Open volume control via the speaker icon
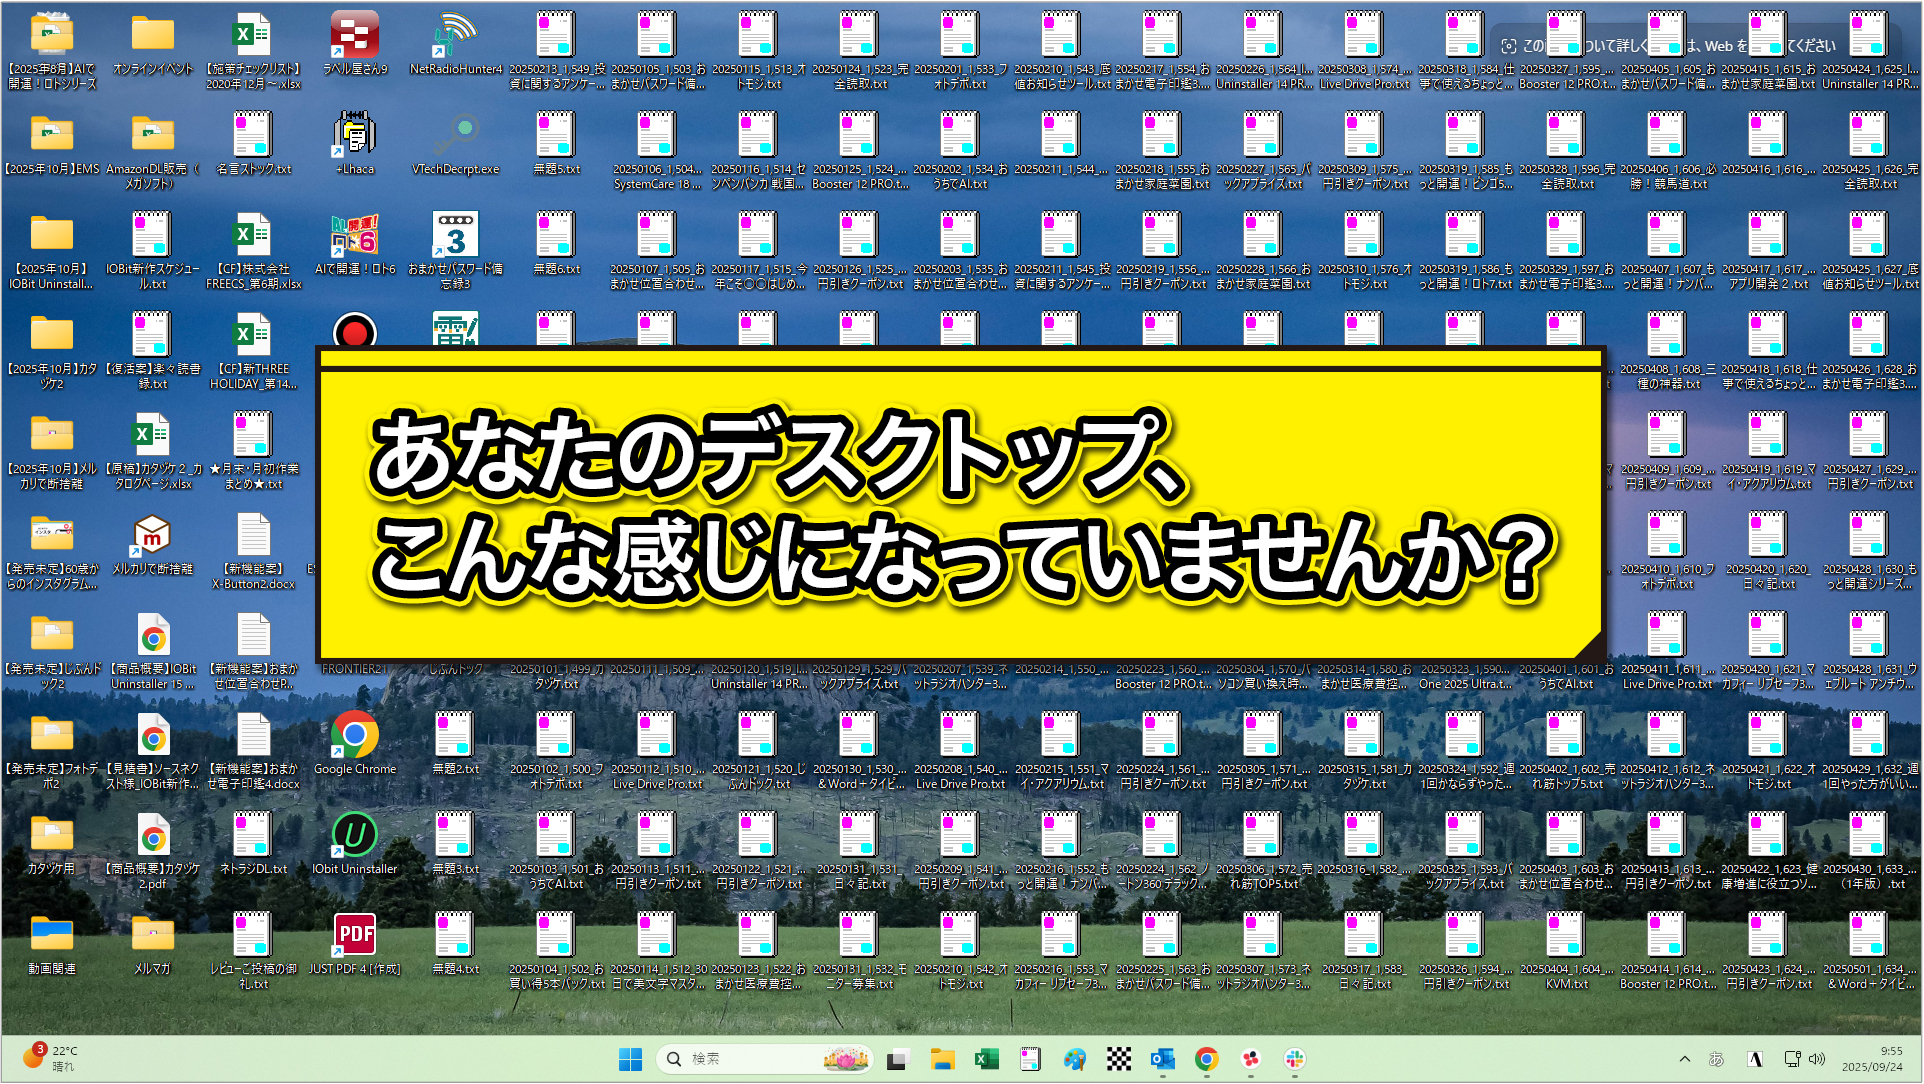The image size is (1924, 1084). pyautogui.click(x=1816, y=1058)
